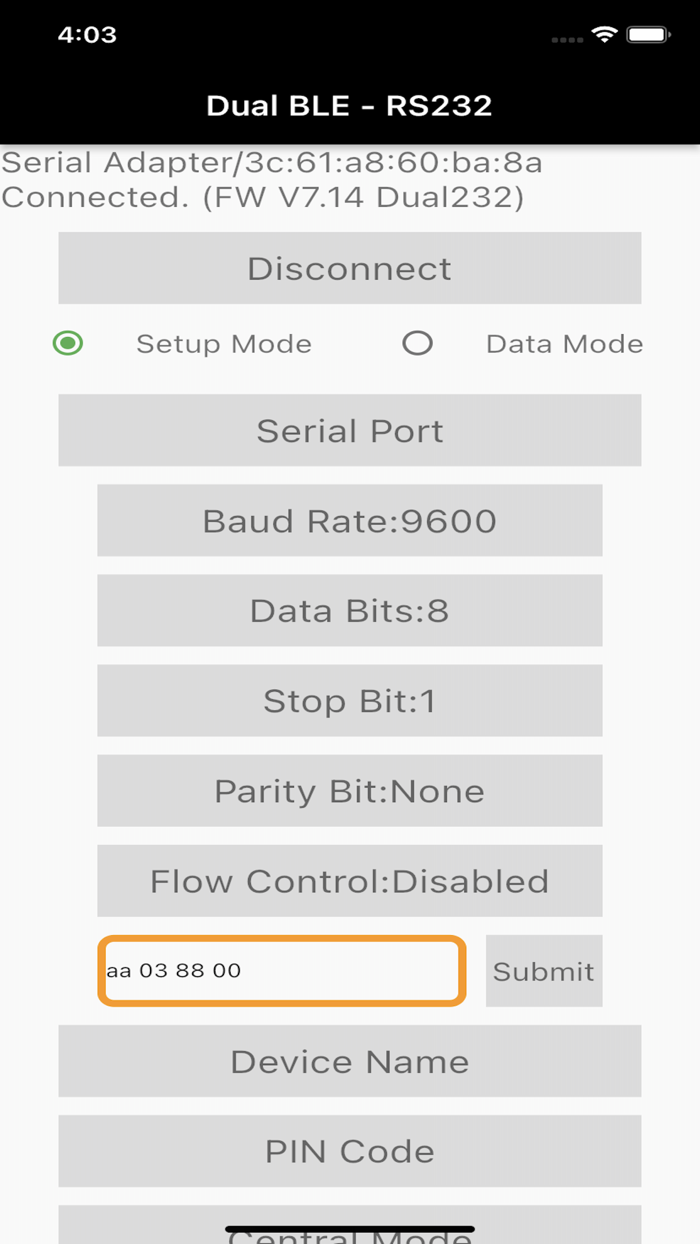
Task: Select the Setup Mode radio button
Action: pyautogui.click(x=67, y=343)
